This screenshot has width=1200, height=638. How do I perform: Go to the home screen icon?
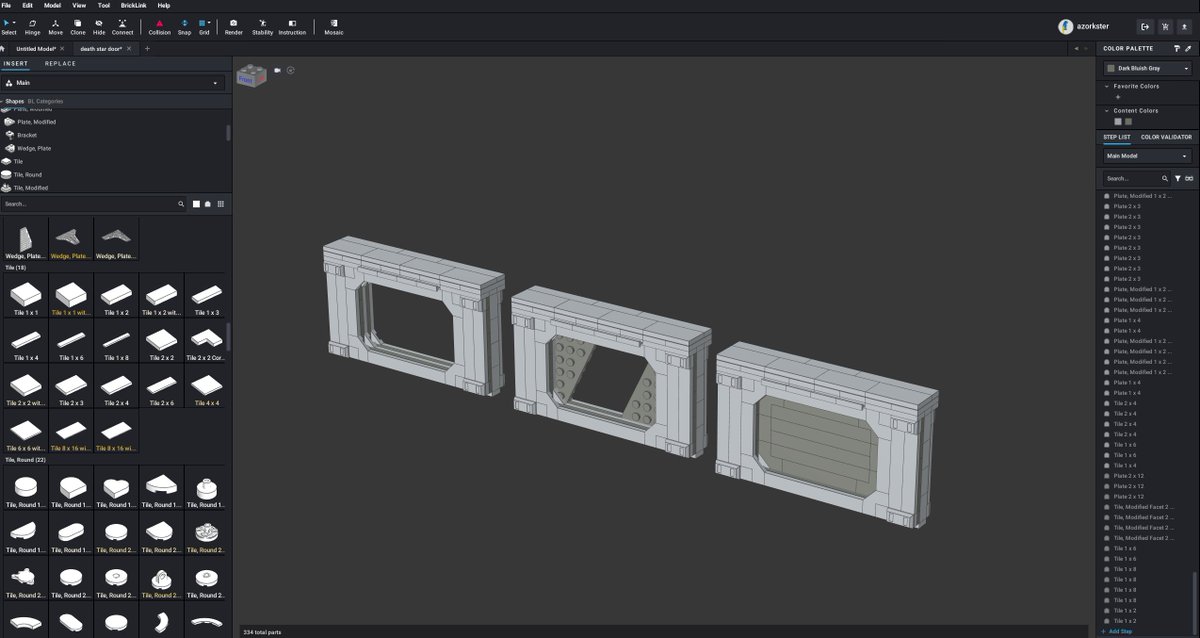click(4, 48)
